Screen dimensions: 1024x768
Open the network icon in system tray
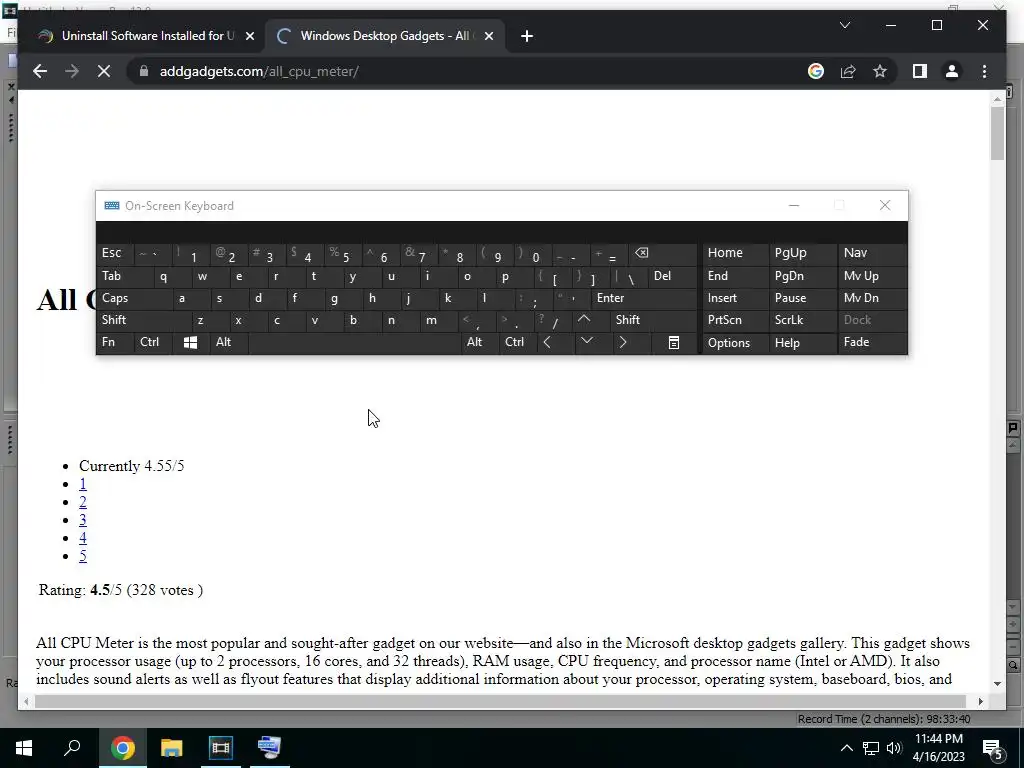pos(871,748)
